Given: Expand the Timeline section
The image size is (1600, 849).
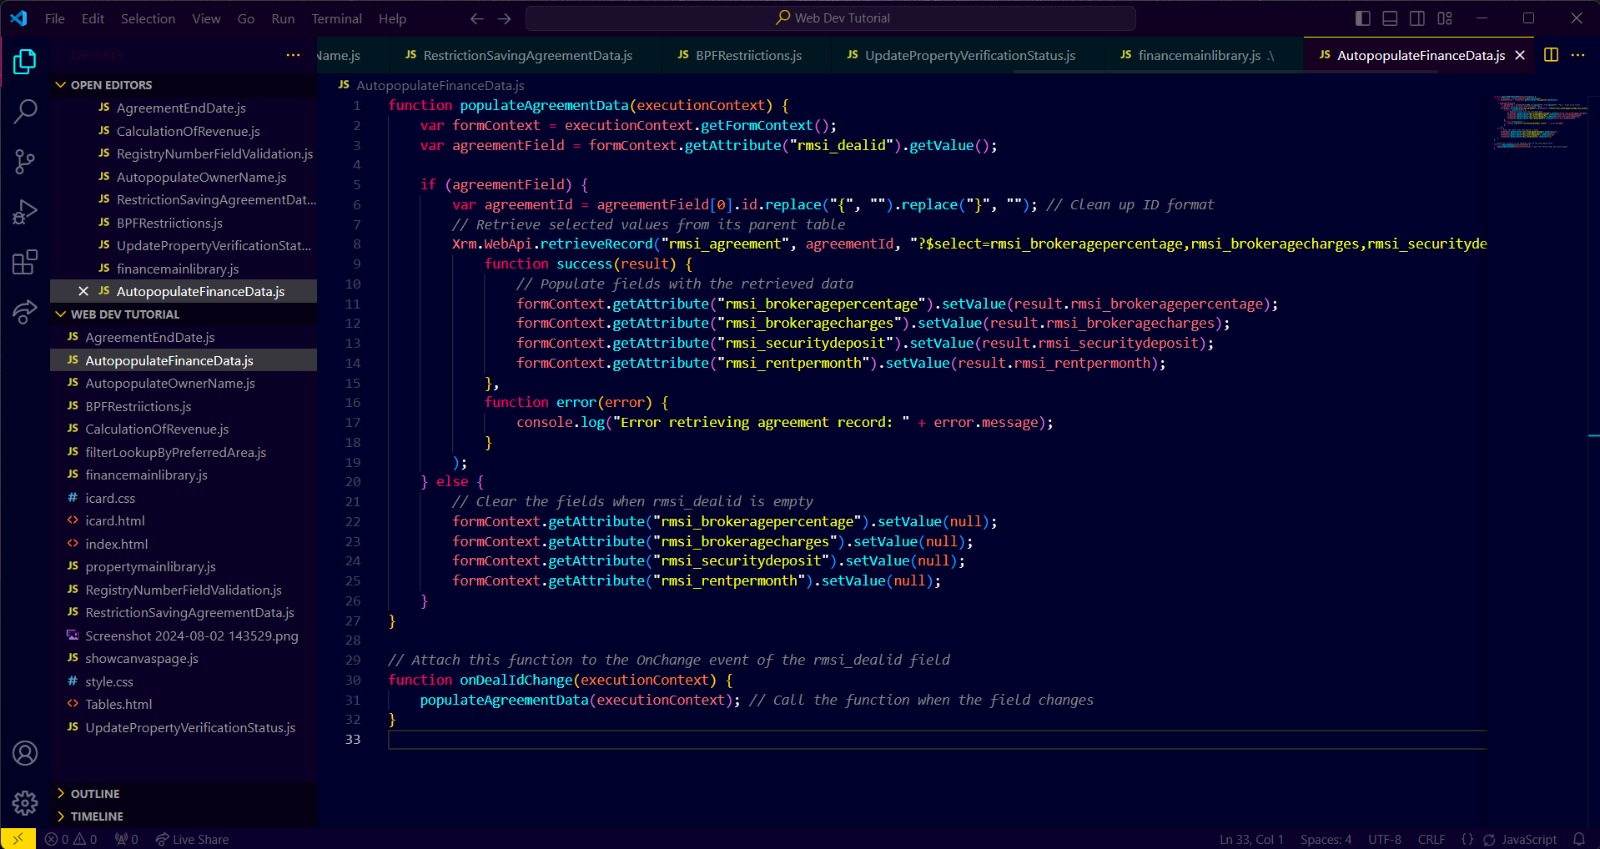Looking at the screenshot, I should click(x=97, y=817).
